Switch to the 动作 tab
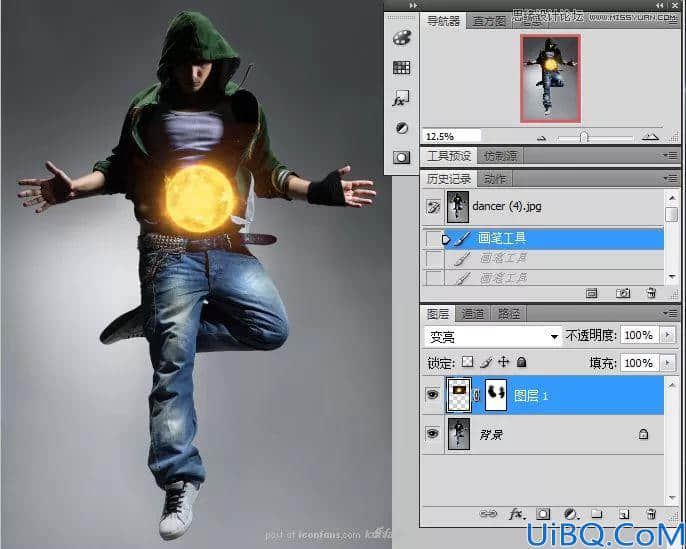 tap(495, 178)
